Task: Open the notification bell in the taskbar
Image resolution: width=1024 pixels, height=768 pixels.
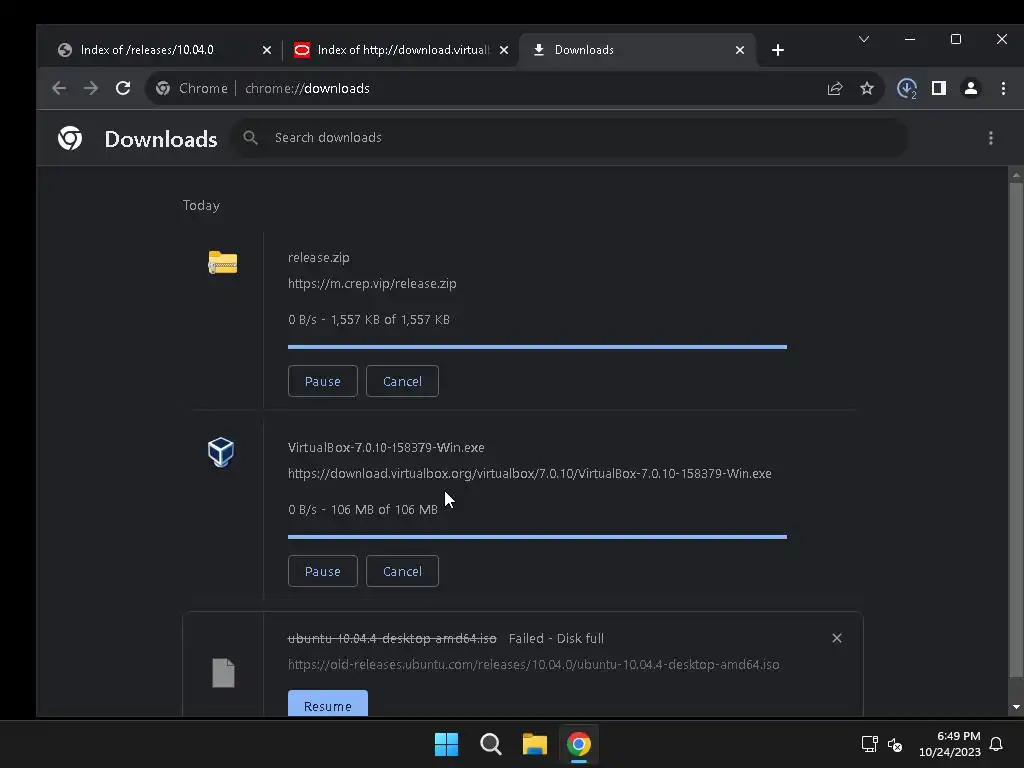Action: pyautogui.click(x=996, y=744)
